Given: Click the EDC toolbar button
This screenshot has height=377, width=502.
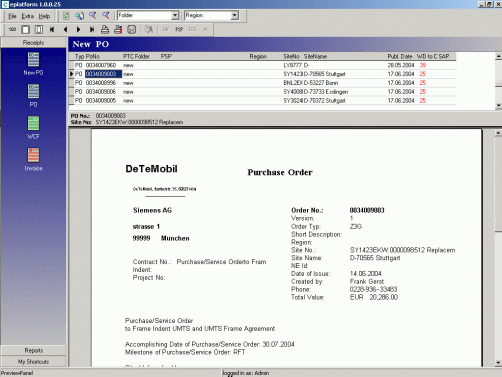Looking at the screenshot, I should (192, 30).
